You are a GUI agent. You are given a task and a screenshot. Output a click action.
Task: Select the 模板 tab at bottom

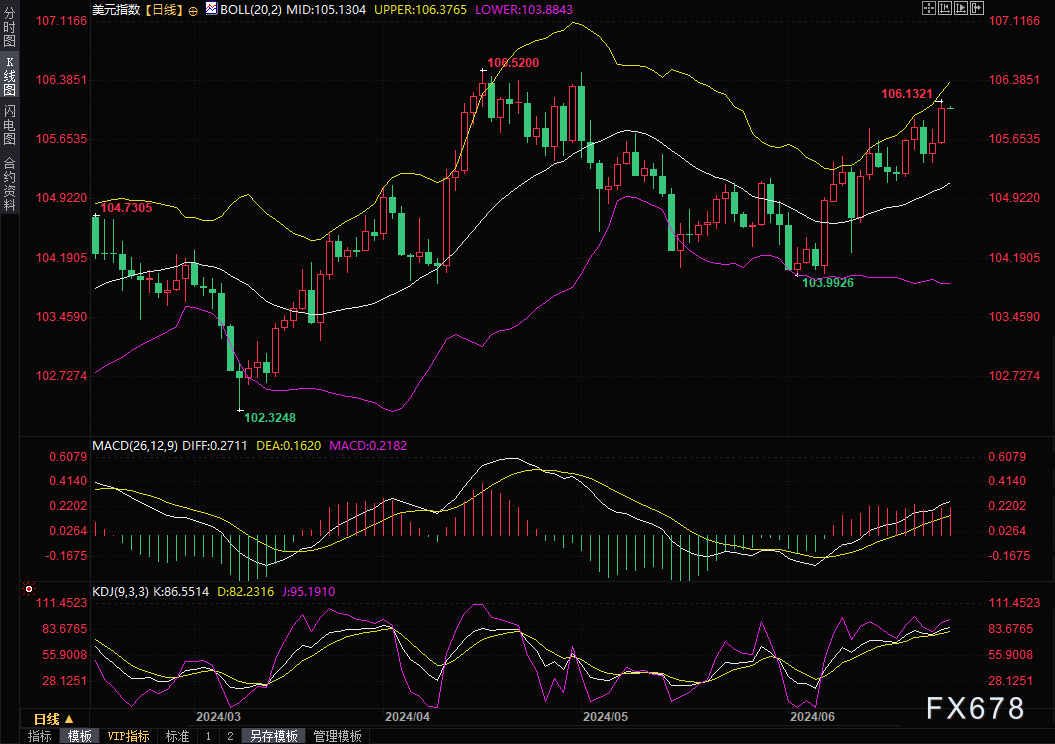point(79,736)
